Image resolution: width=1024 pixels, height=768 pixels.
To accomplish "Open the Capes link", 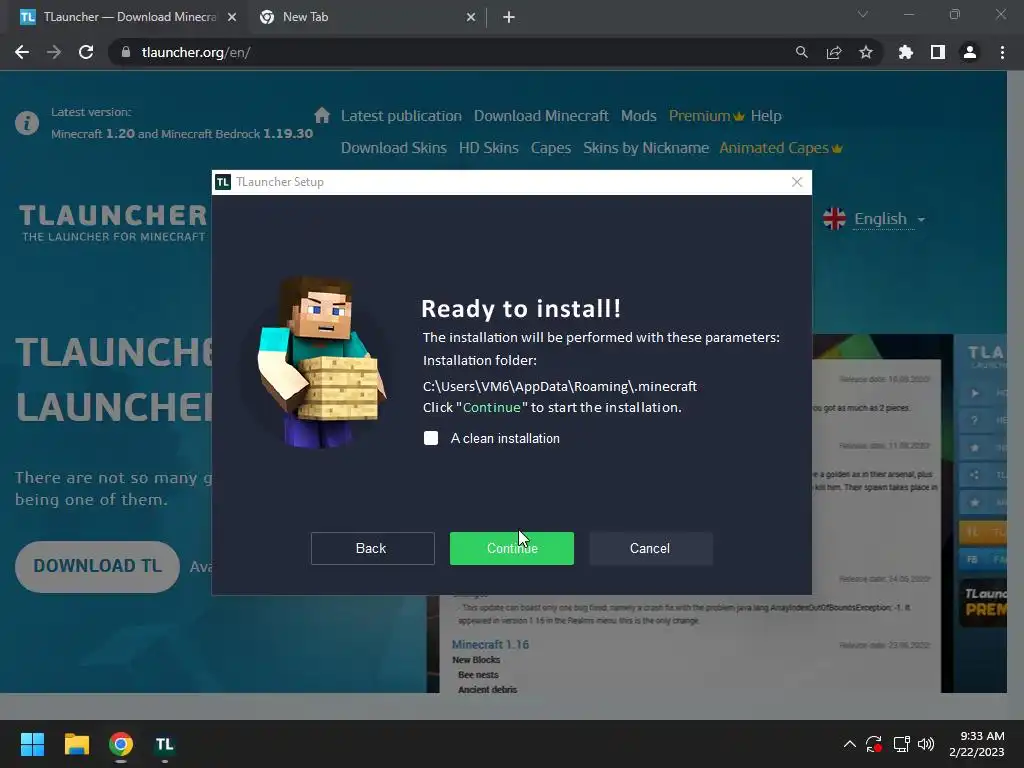I will click(551, 148).
